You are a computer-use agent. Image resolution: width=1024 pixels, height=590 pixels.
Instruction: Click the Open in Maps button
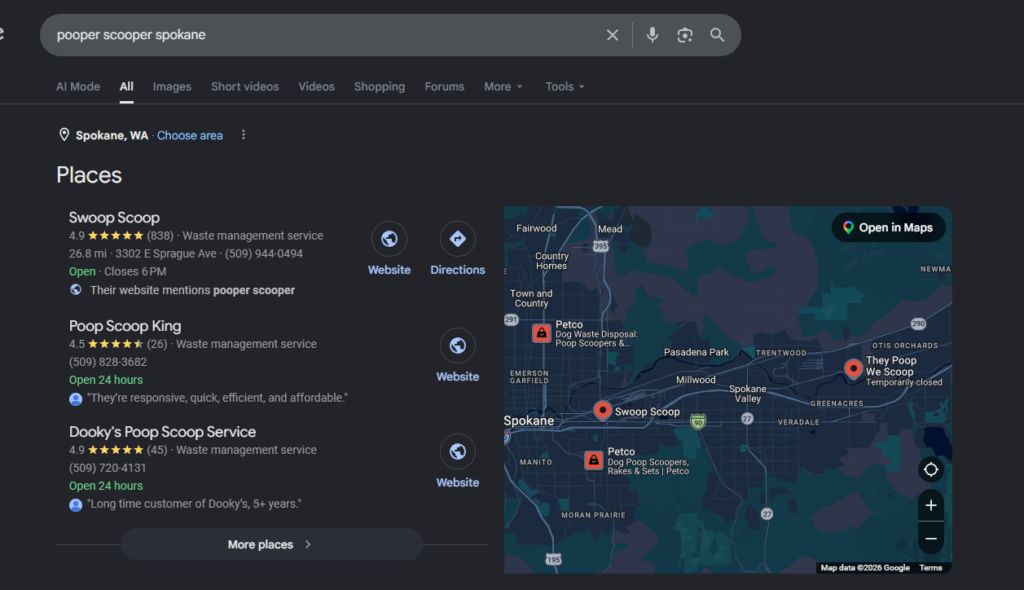[888, 227]
